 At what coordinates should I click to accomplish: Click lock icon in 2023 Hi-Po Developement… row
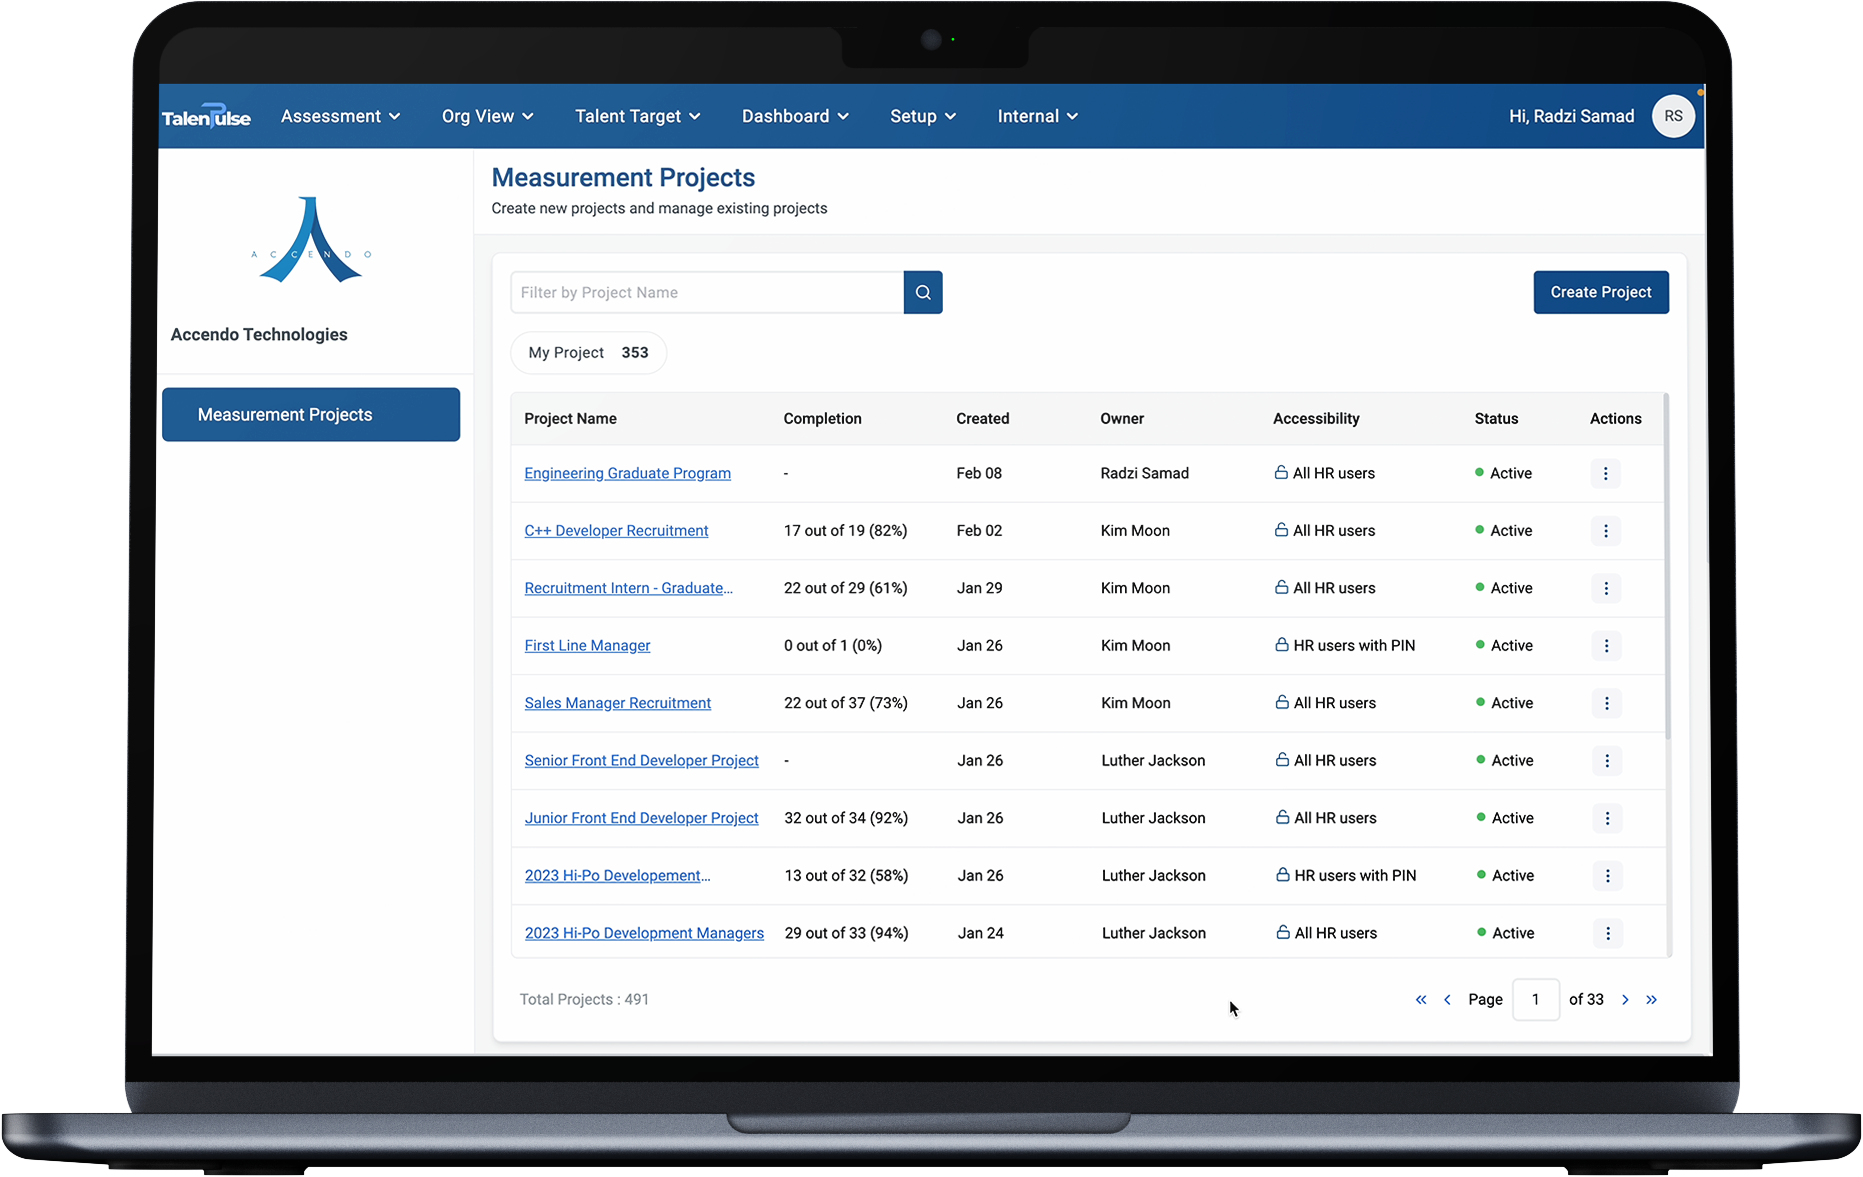(x=1283, y=875)
